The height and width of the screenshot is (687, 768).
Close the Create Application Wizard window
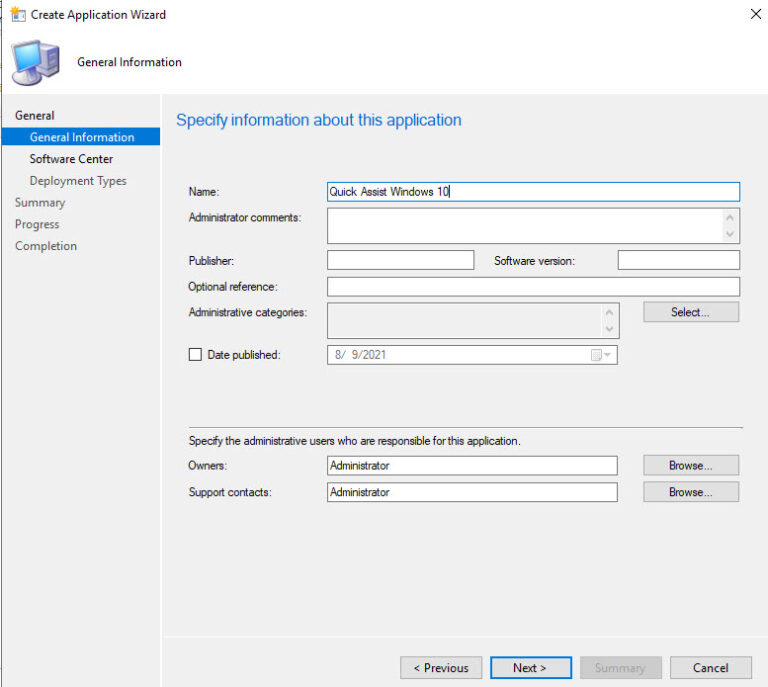[755, 14]
